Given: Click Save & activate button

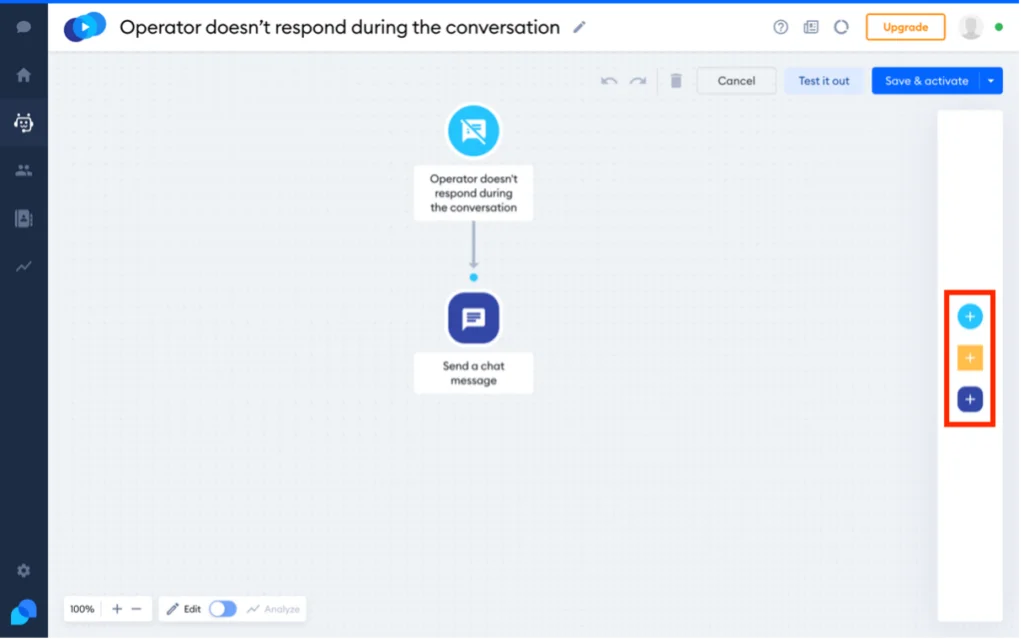Looking at the screenshot, I should pos(927,81).
